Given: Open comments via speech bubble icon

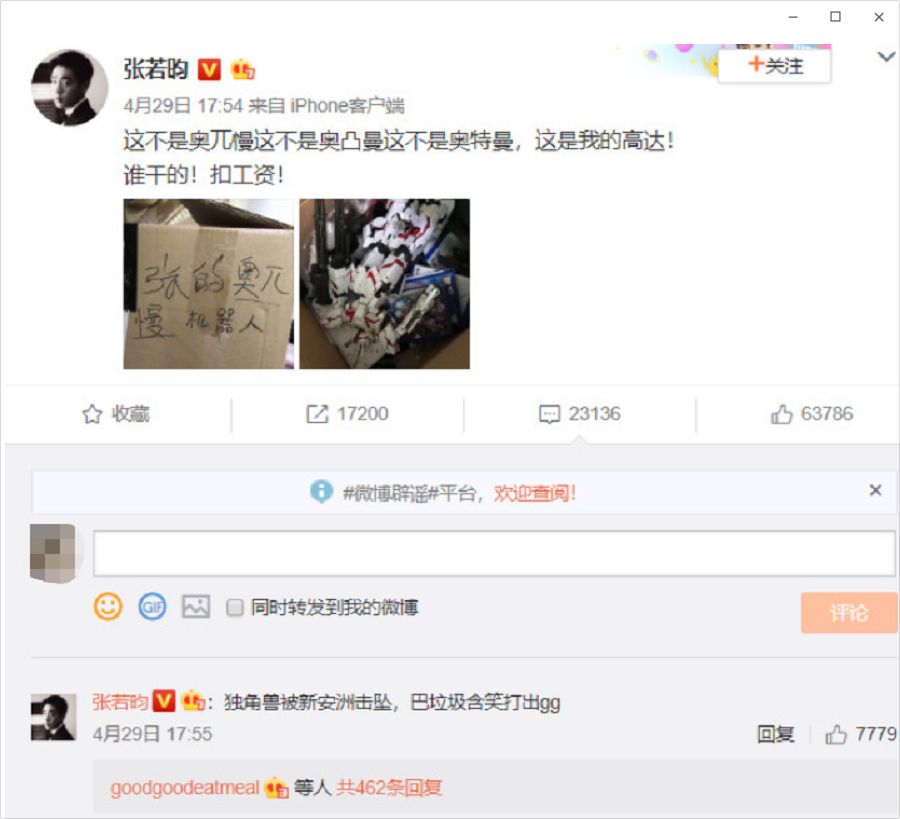Looking at the screenshot, I should coord(549,414).
